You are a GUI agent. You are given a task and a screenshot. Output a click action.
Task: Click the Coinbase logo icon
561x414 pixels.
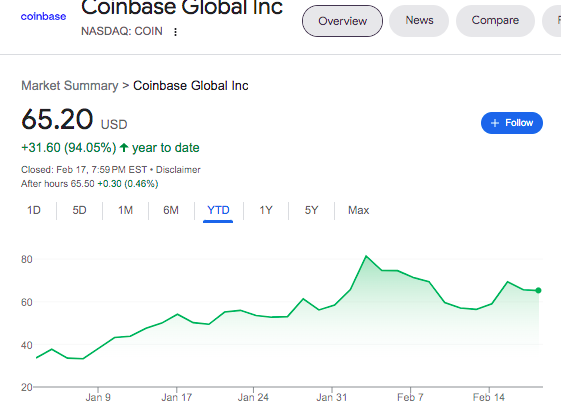click(x=43, y=16)
